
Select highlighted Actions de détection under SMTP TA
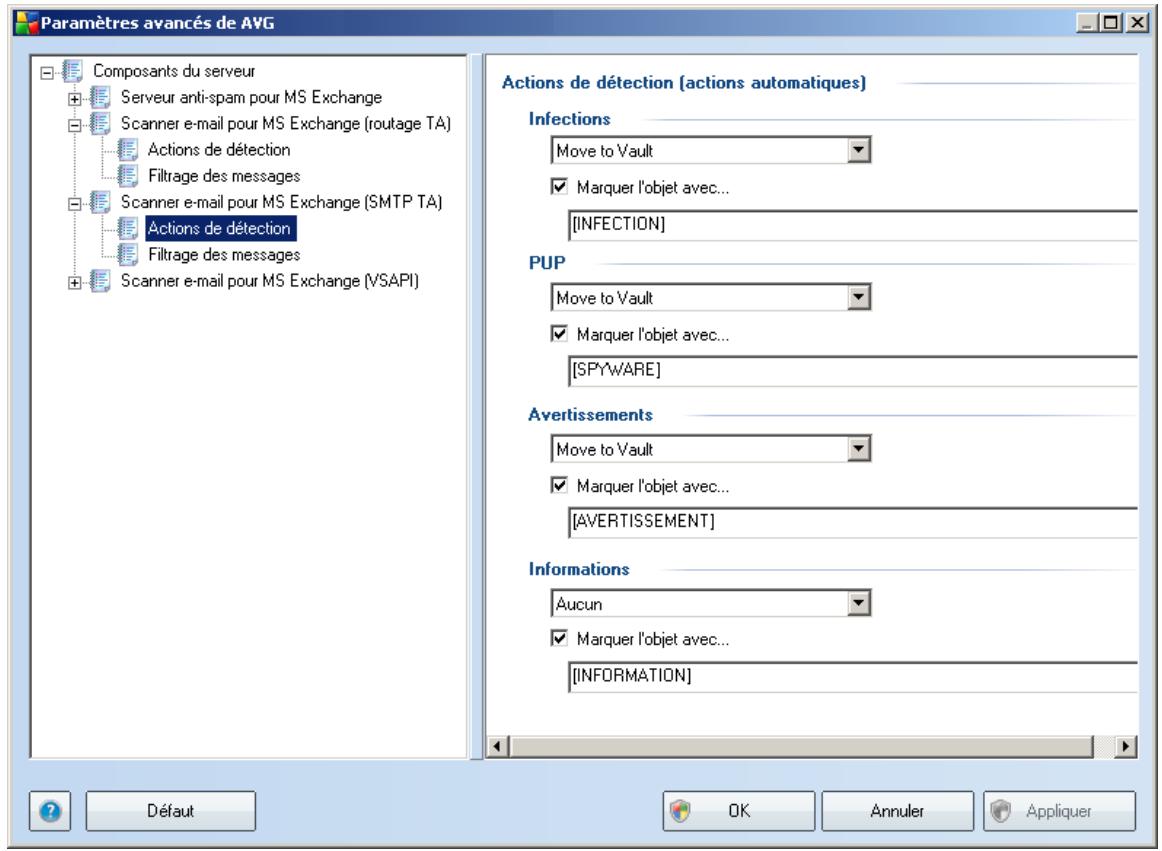(x=221, y=228)
